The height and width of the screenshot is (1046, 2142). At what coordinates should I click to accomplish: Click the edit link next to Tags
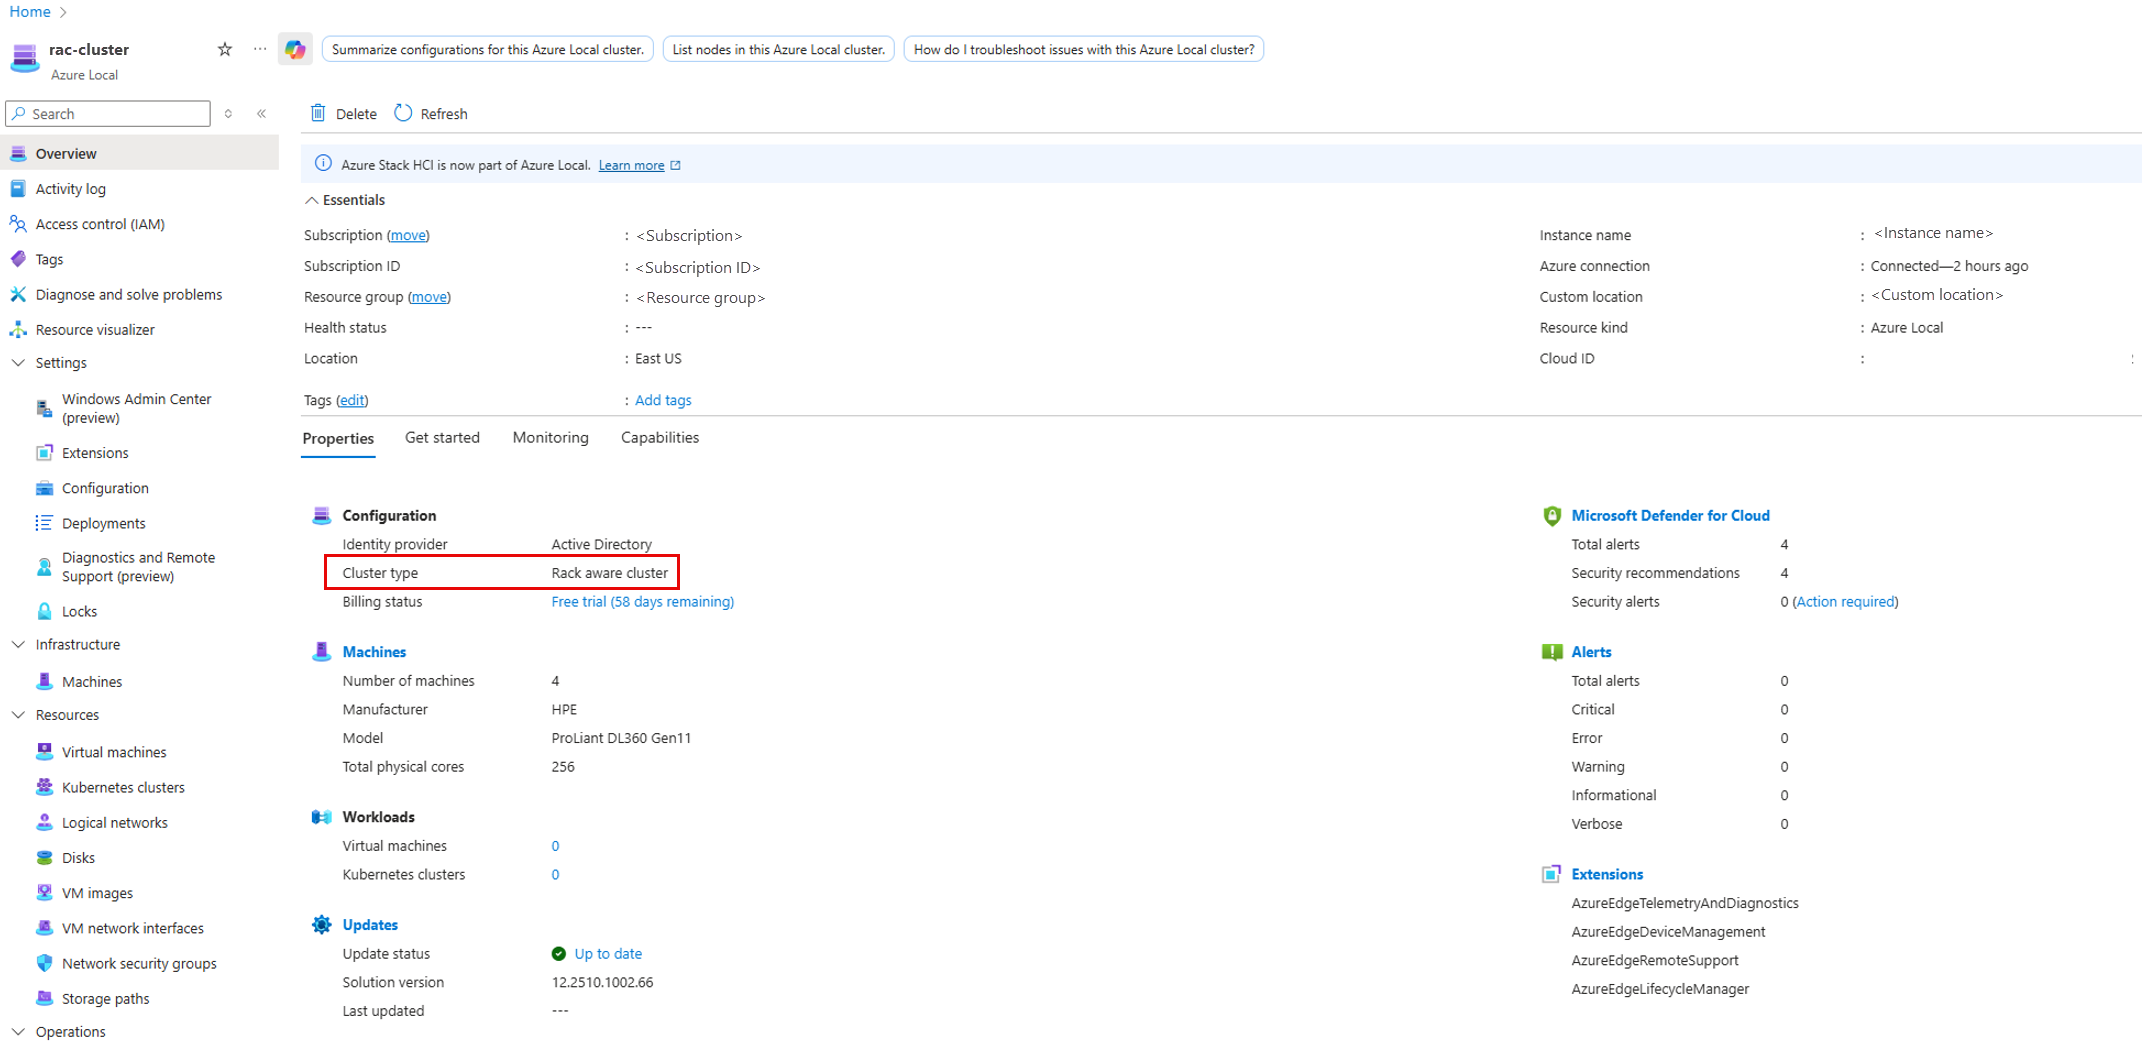click(352, 400)
